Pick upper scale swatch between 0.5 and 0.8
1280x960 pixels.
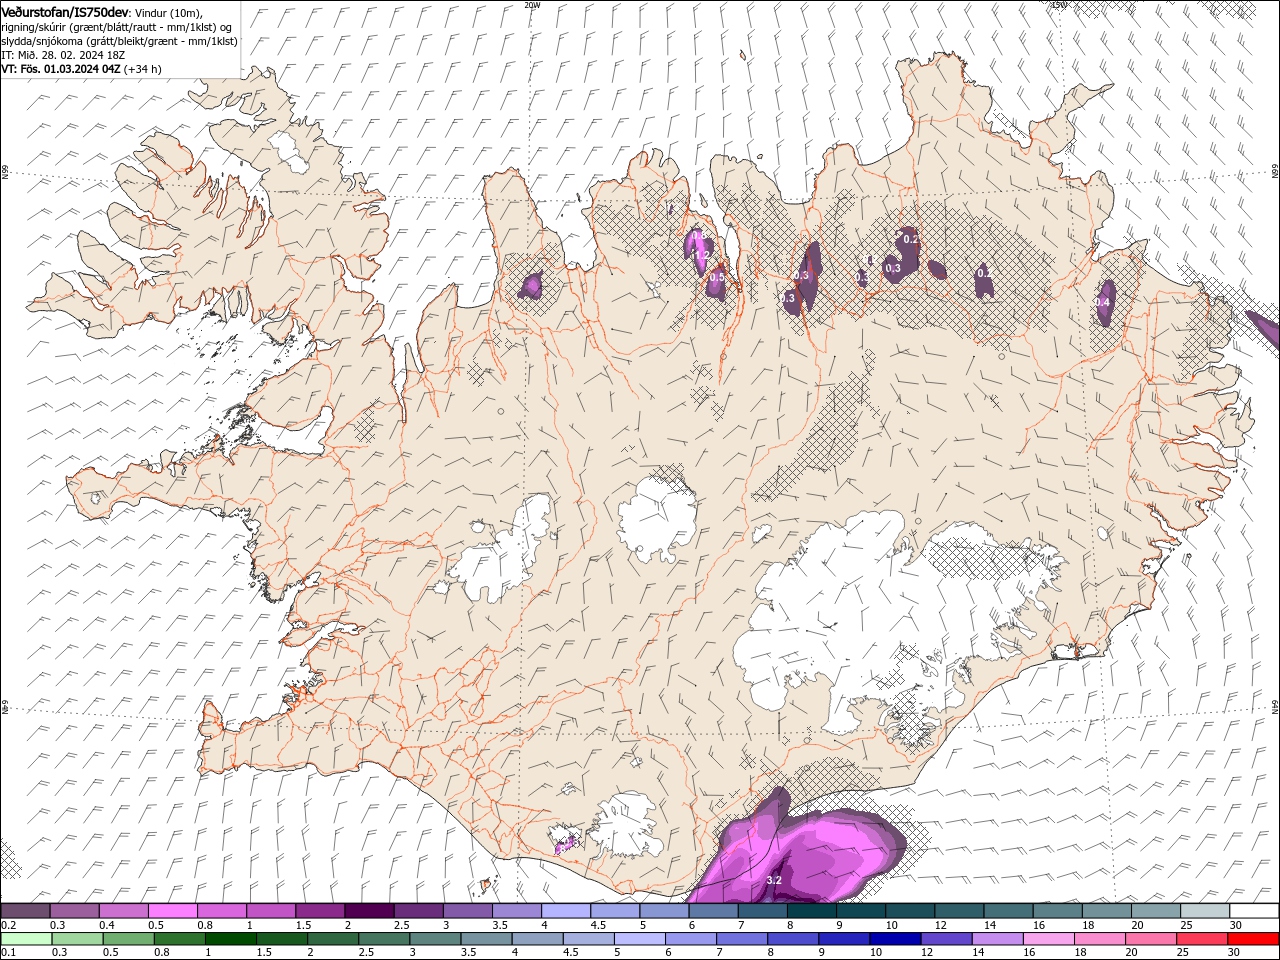(x=173, y=911)
